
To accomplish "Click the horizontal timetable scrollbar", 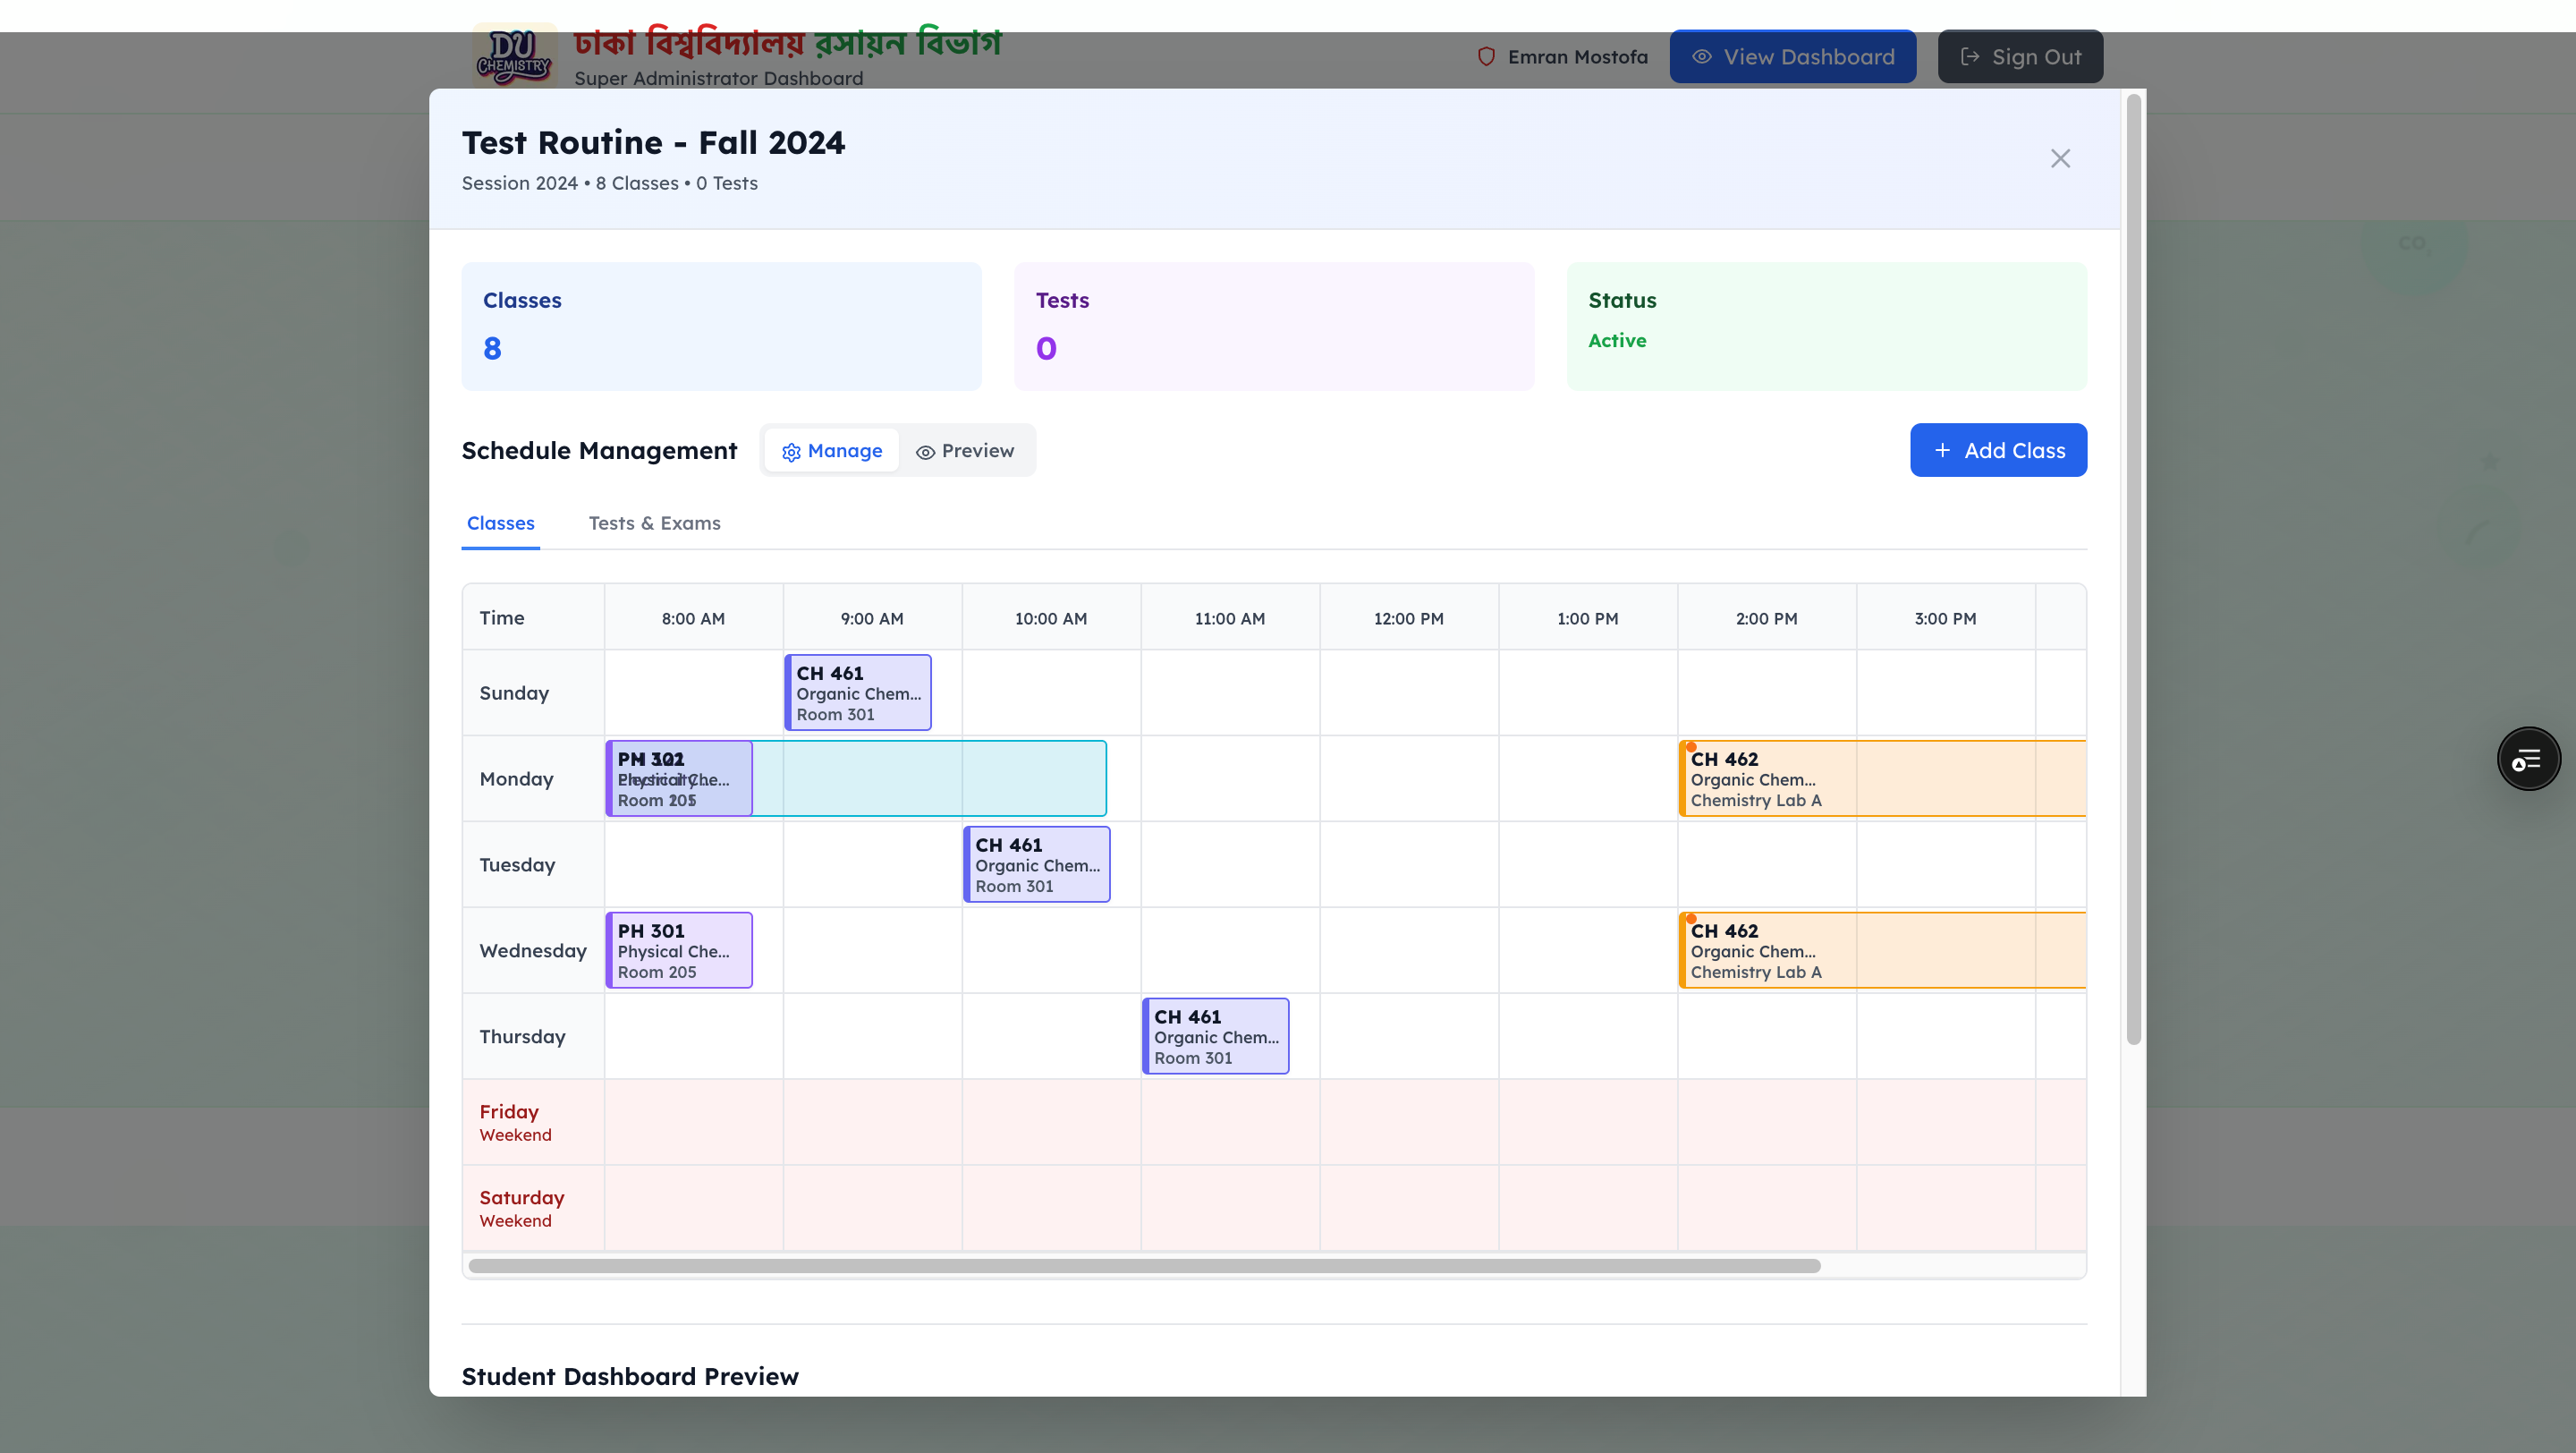I will (1143, 1266).
